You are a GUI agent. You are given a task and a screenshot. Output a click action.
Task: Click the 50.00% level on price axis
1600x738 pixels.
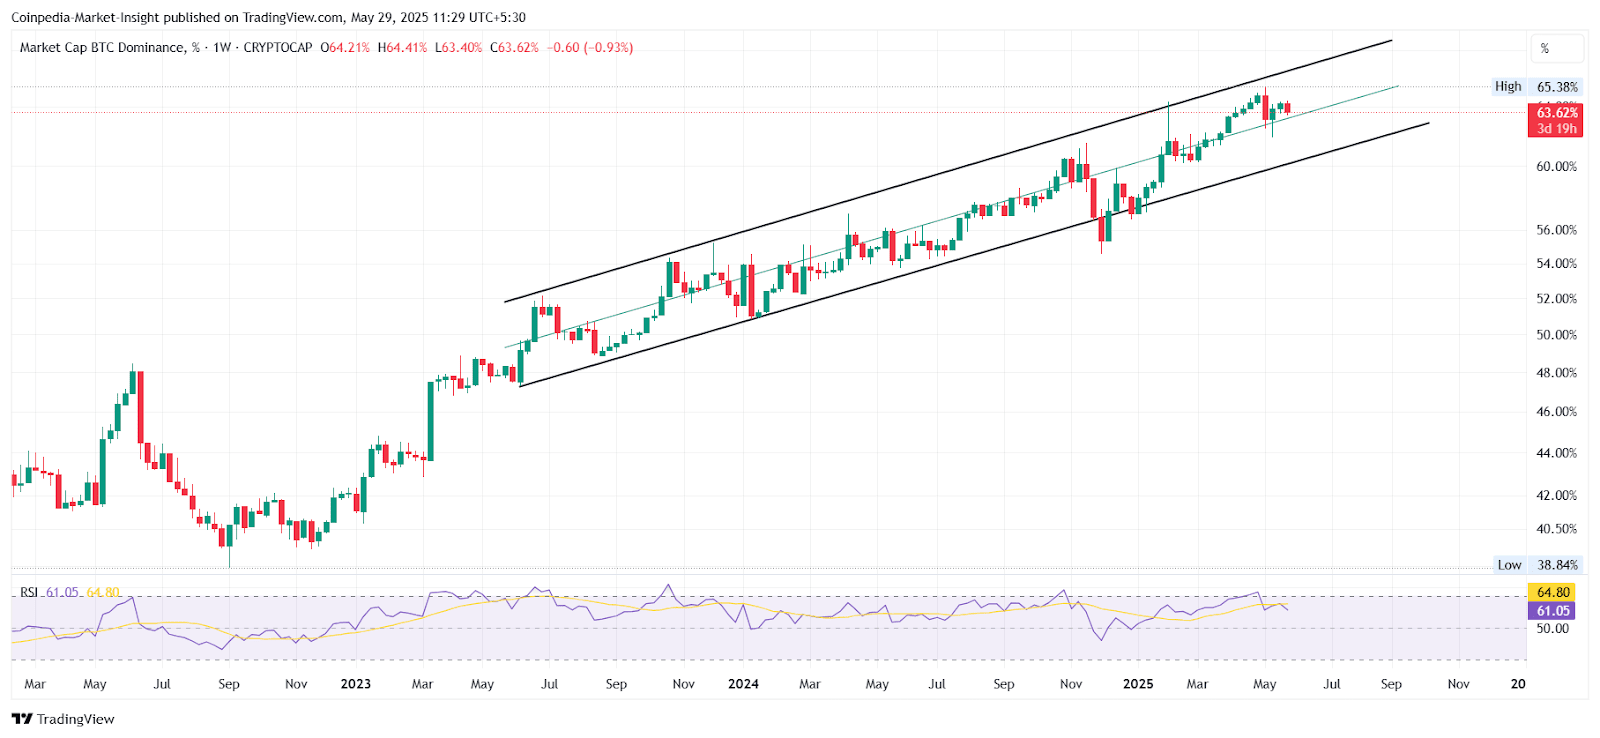click(1556, 335)
